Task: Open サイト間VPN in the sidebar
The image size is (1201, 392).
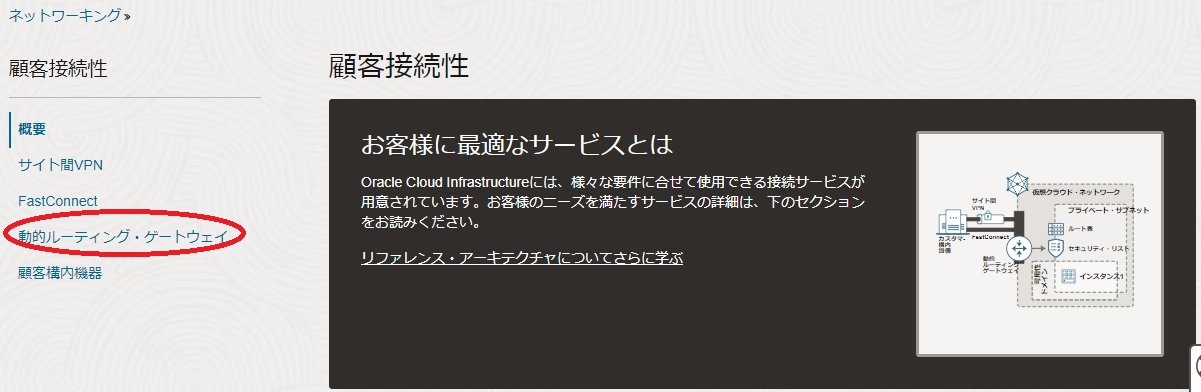Action: coord(60,164)
